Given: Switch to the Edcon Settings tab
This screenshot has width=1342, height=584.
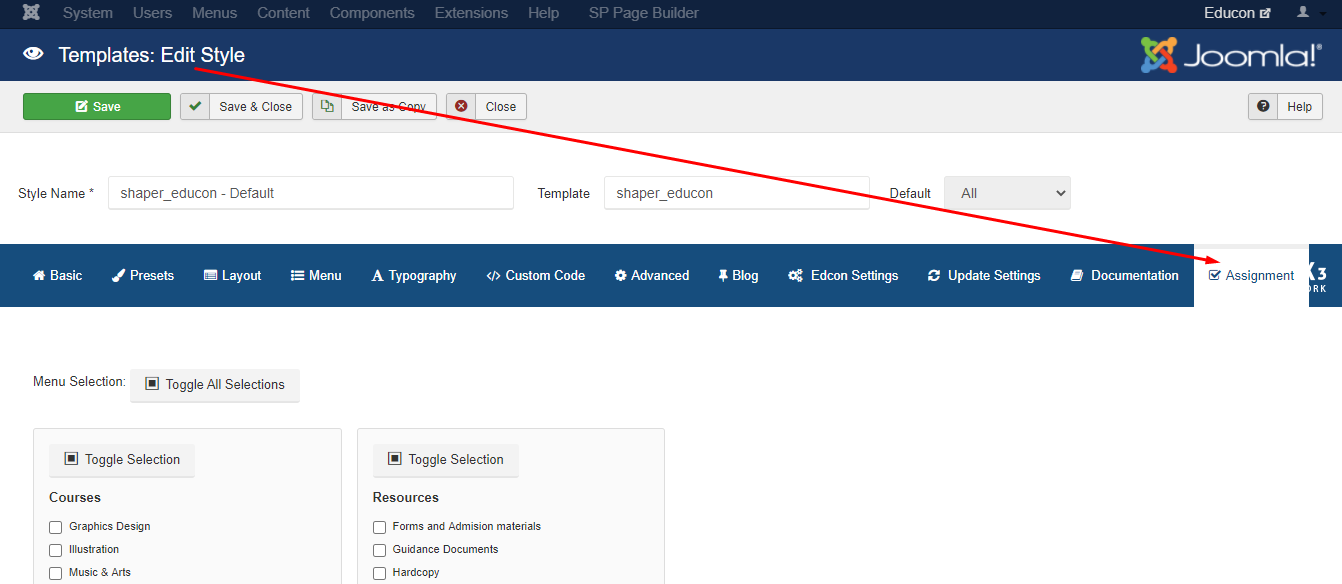Looking at the screenshot, I should pyautogui.click(x=843, y=275).
